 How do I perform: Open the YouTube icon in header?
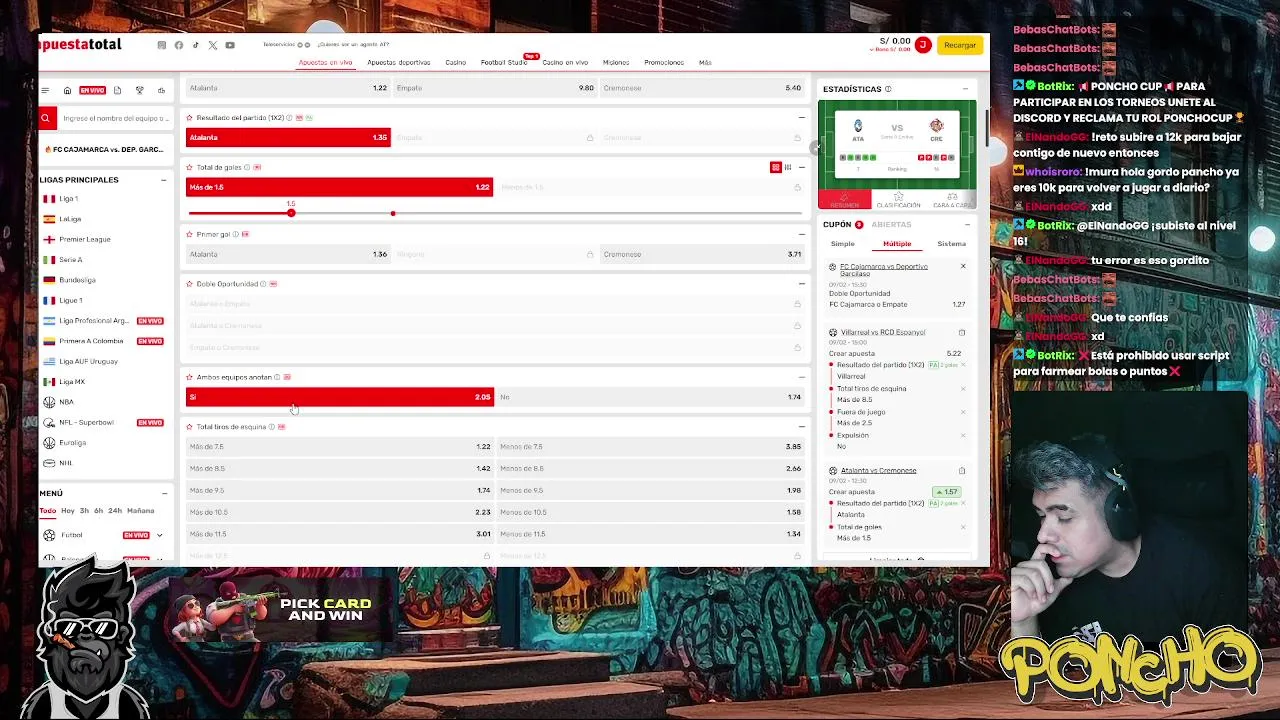(230, 45)
